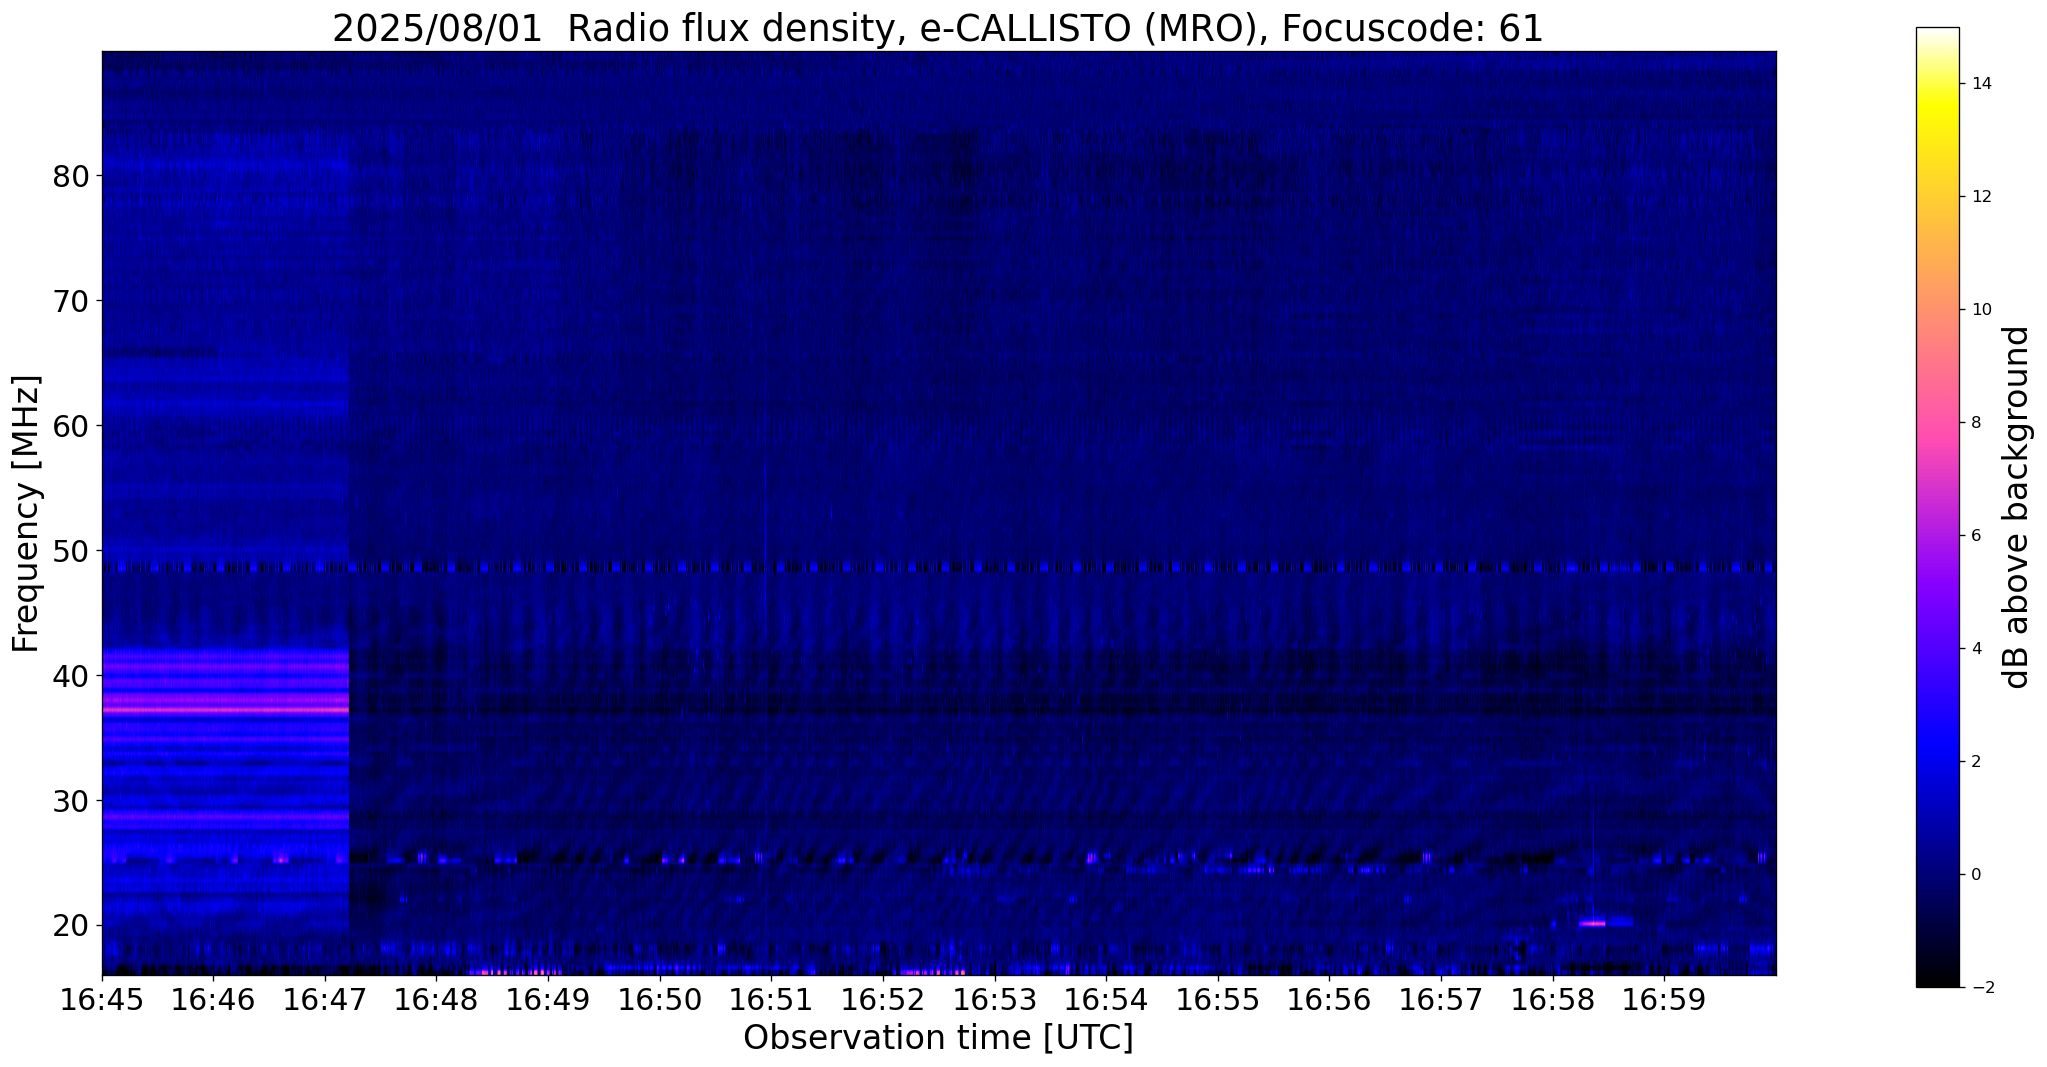2047x1067 pixels.
Task: Click the 16:51 time tick label
Action: click(772, 1000)
